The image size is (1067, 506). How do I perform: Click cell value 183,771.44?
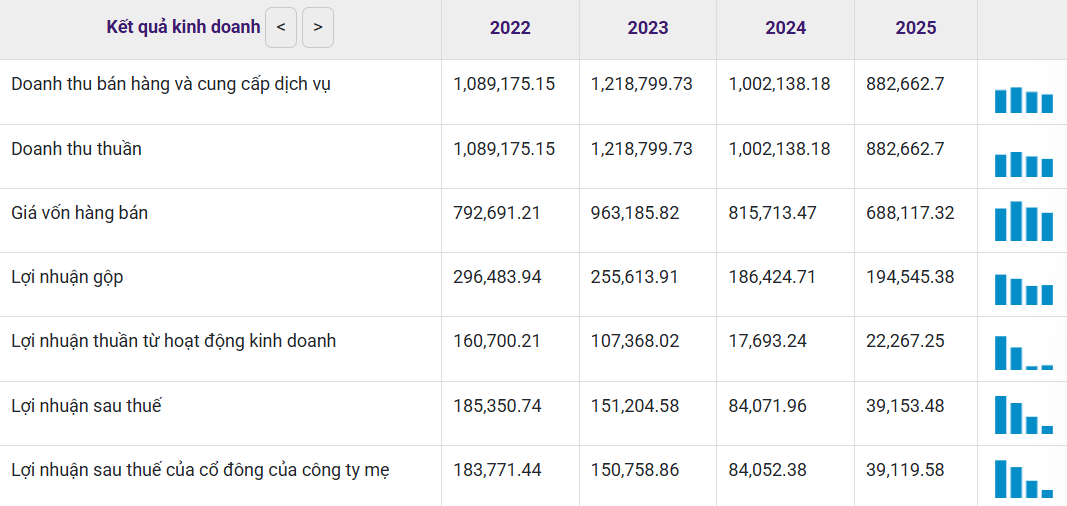[497, 470]
